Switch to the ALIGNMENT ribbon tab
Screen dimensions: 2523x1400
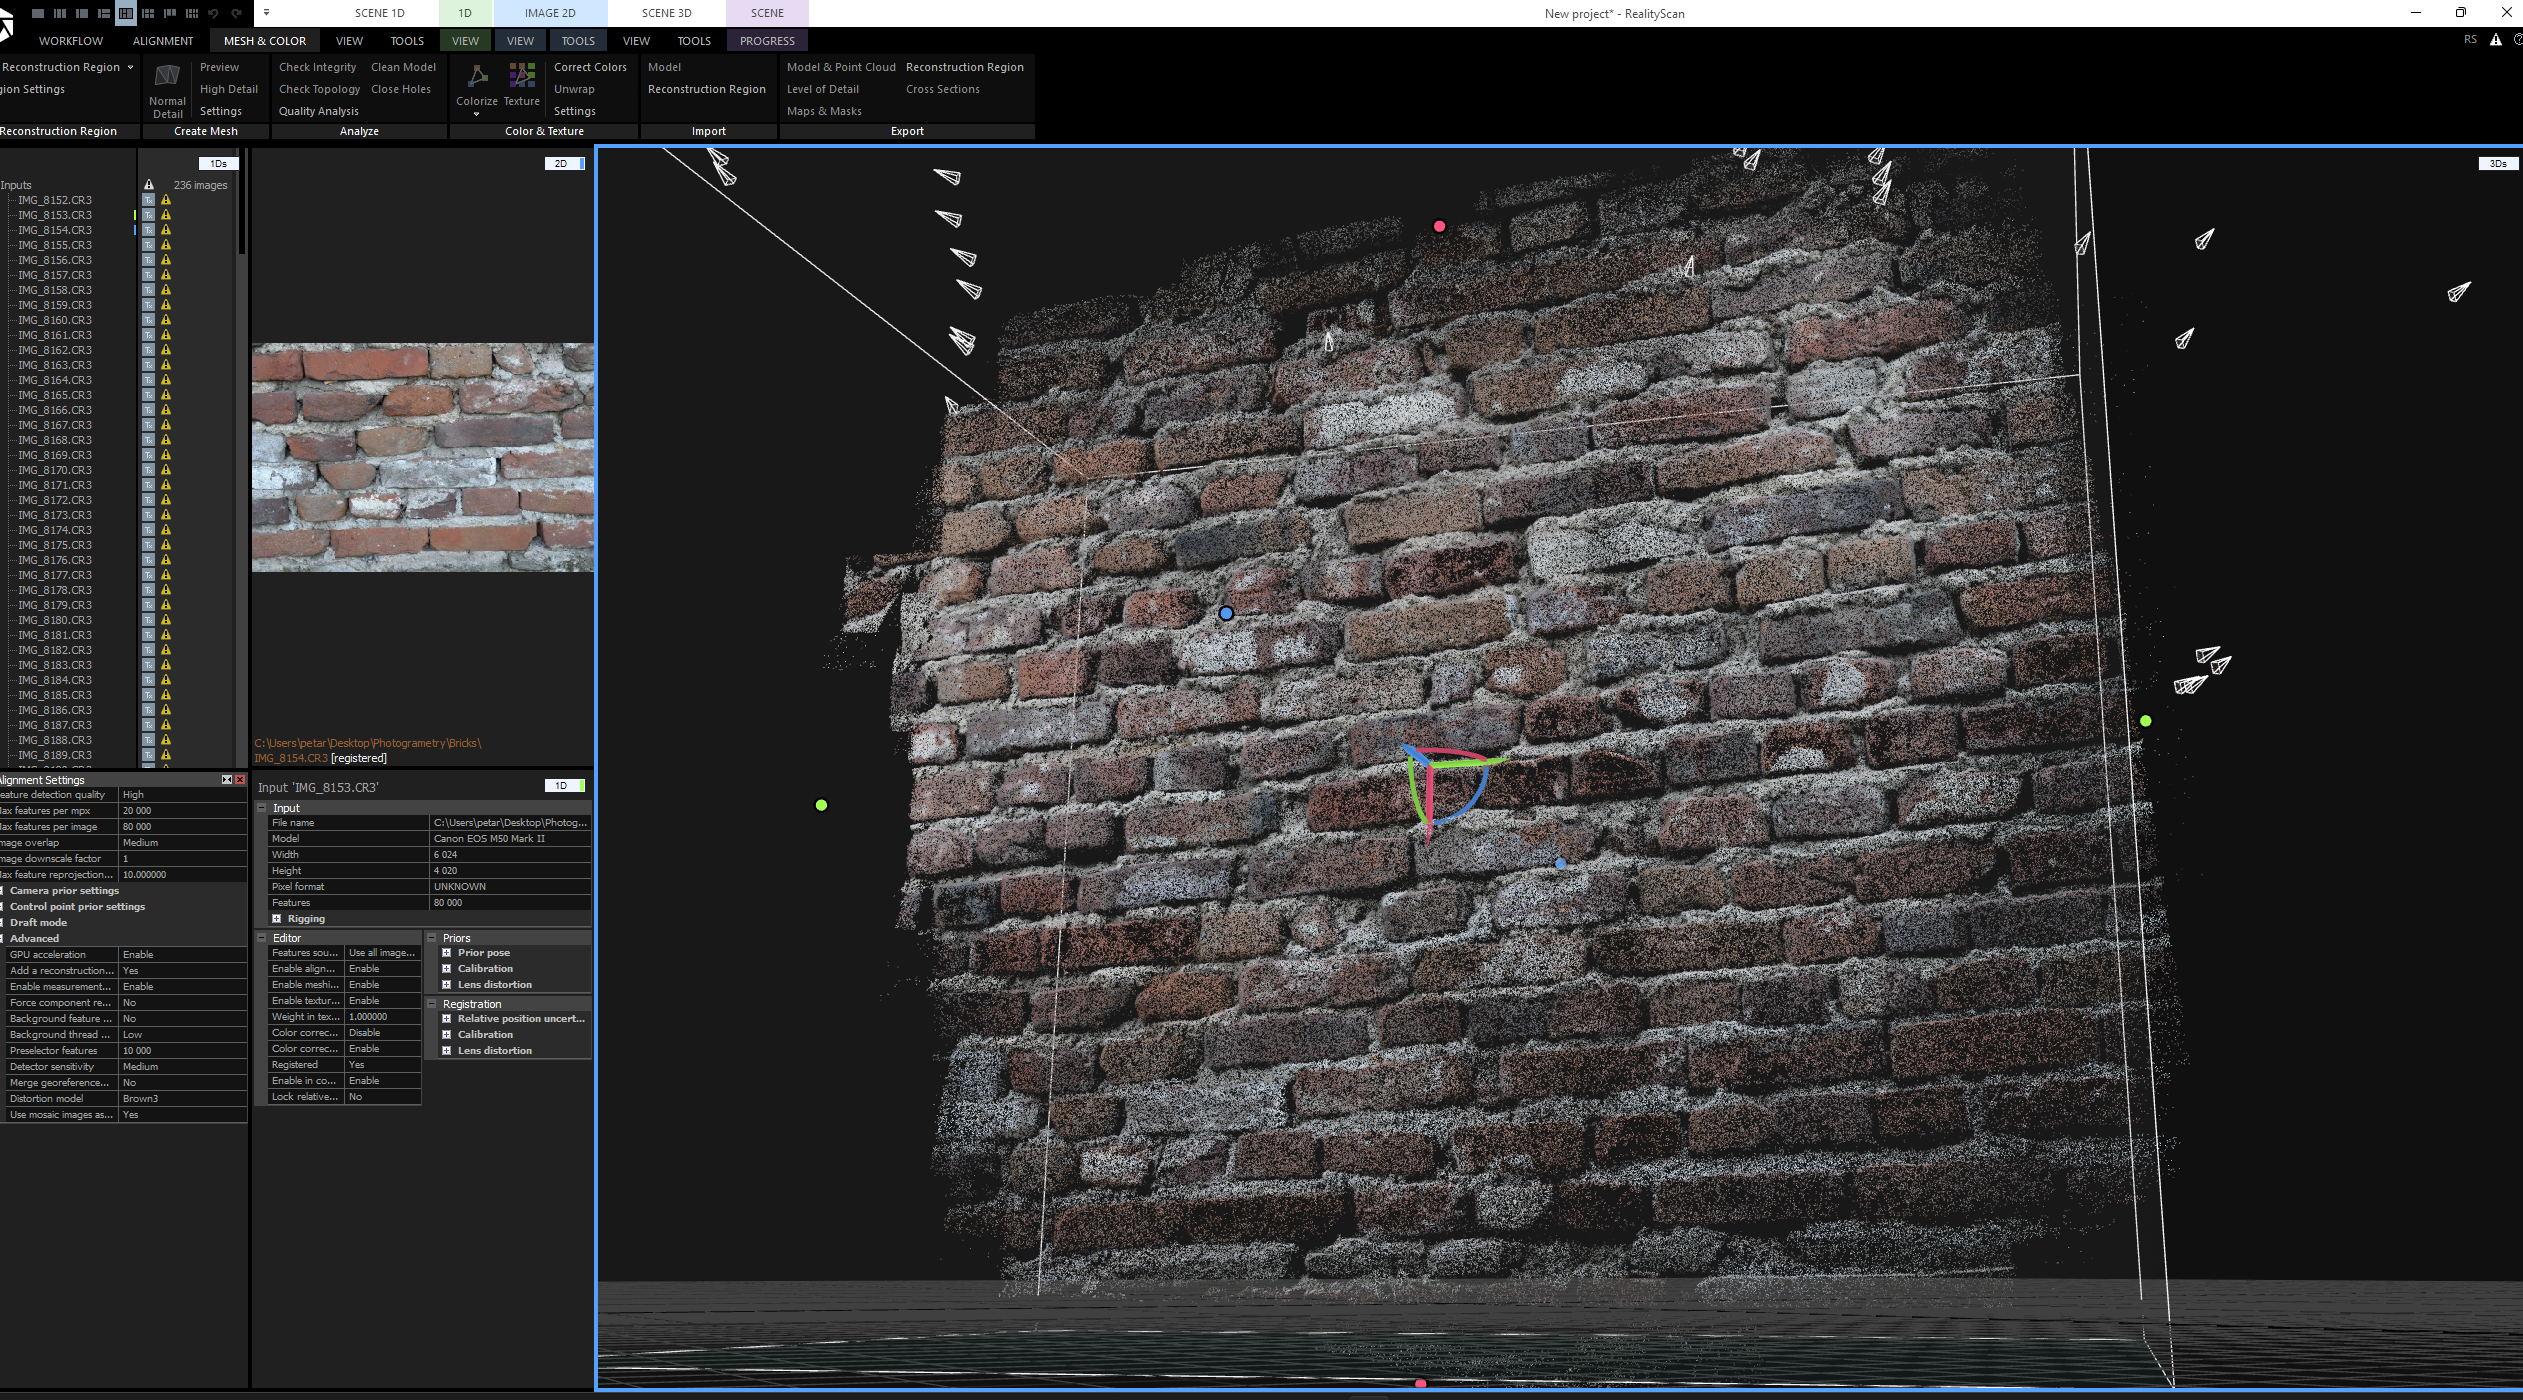163,41
